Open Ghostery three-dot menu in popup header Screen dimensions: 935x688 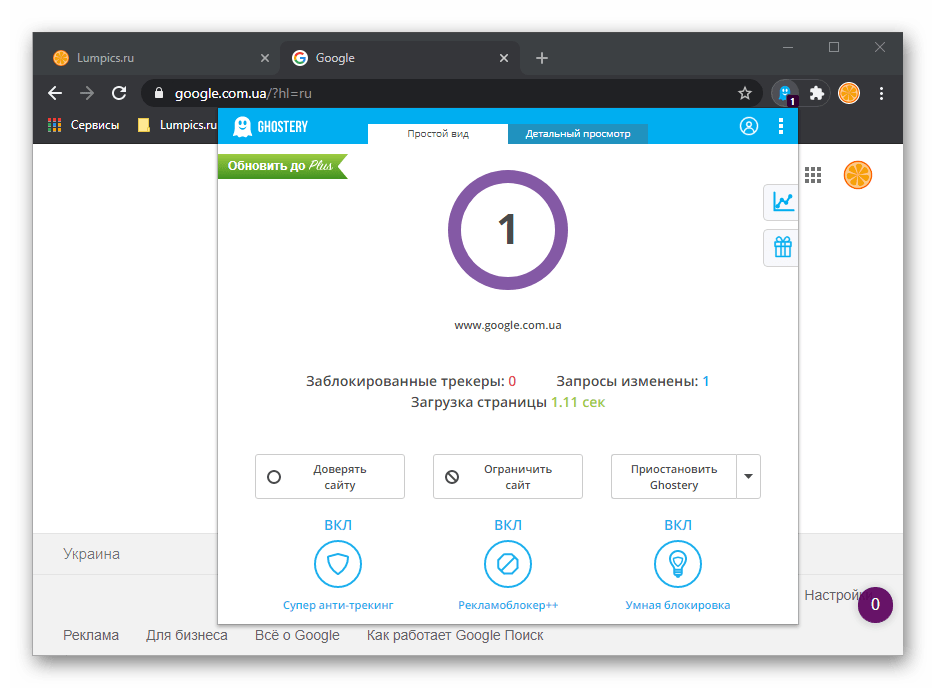pyautogui.click(x=781, y=126)
